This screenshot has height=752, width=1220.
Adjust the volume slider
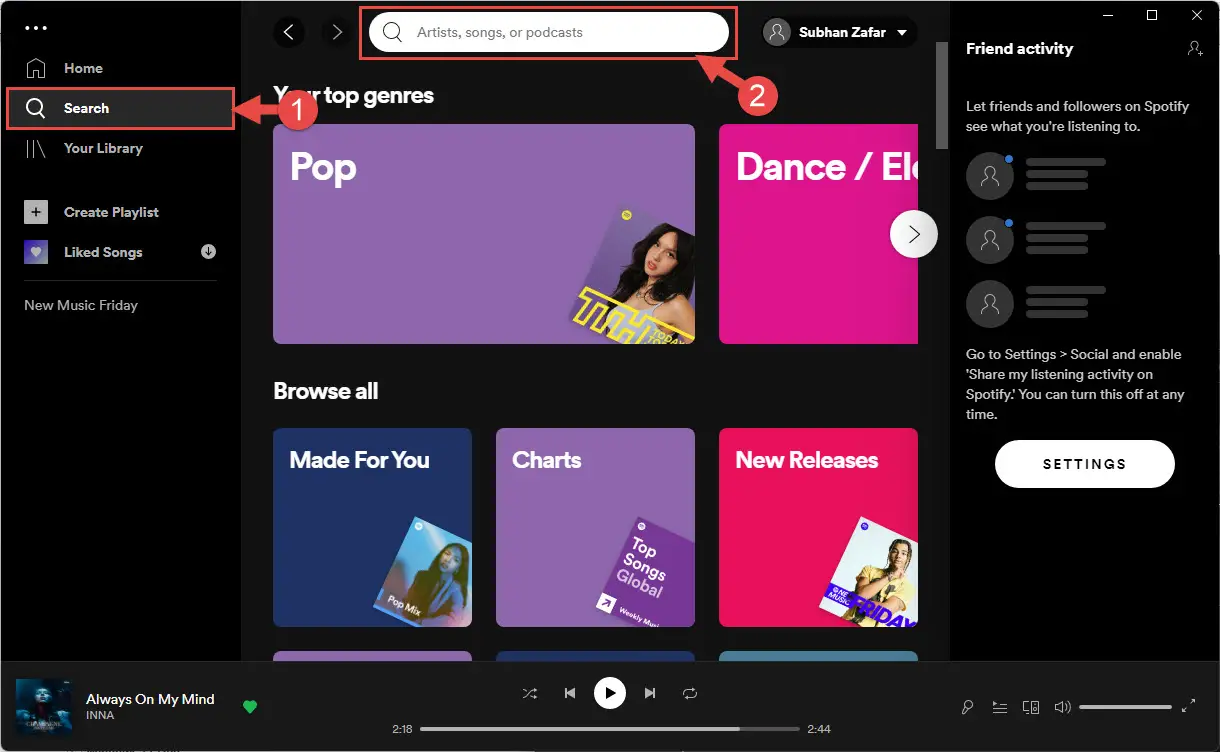(1125, 707)
